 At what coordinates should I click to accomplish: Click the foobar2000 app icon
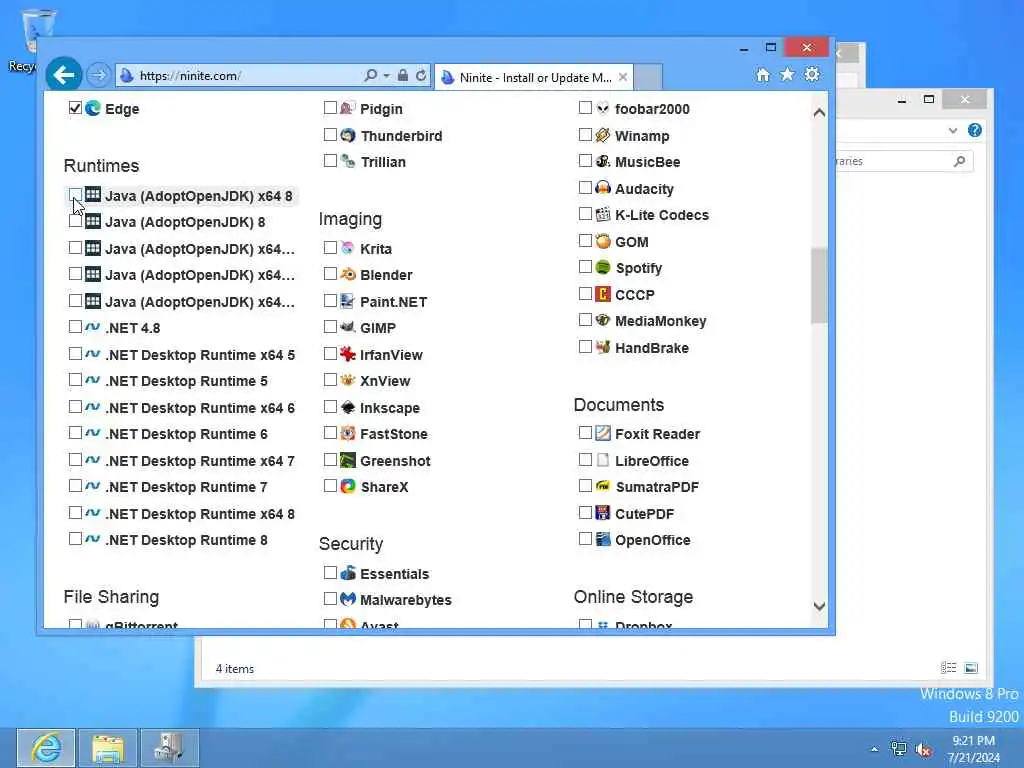pos(603,108)
